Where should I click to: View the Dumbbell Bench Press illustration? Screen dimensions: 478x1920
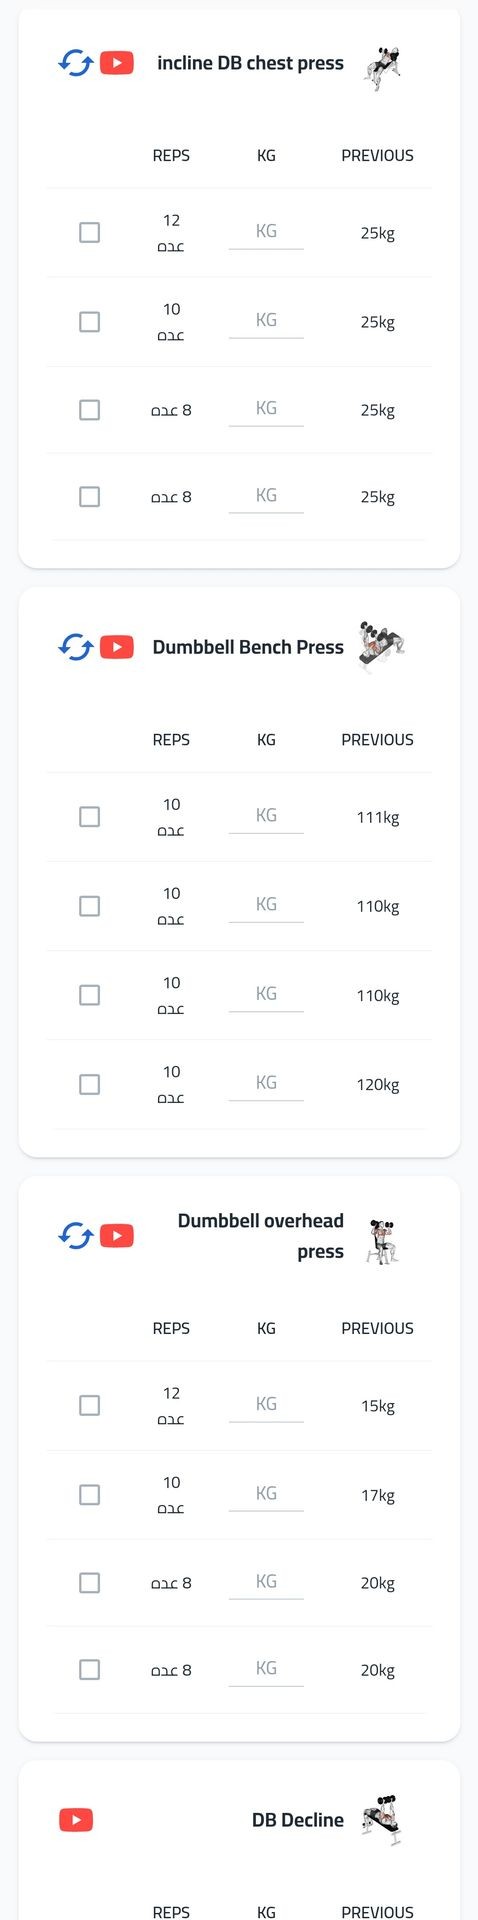coord(382,647)
